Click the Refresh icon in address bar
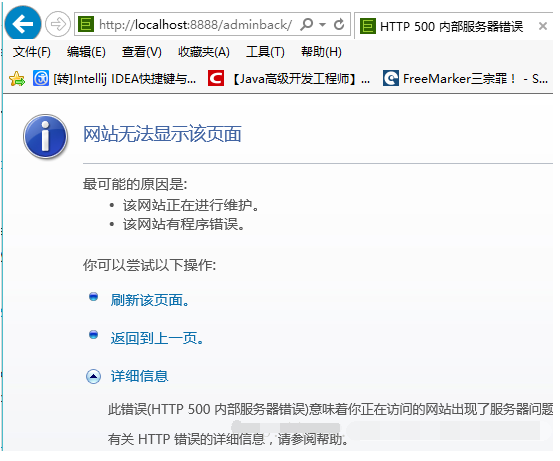Screen dimensions: 560x461 coord(339,24)
